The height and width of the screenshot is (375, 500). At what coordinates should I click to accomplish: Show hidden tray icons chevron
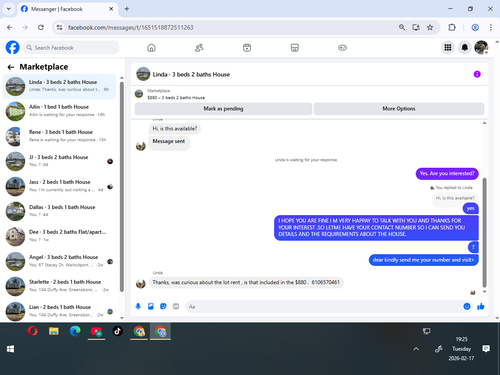[416, 349]
